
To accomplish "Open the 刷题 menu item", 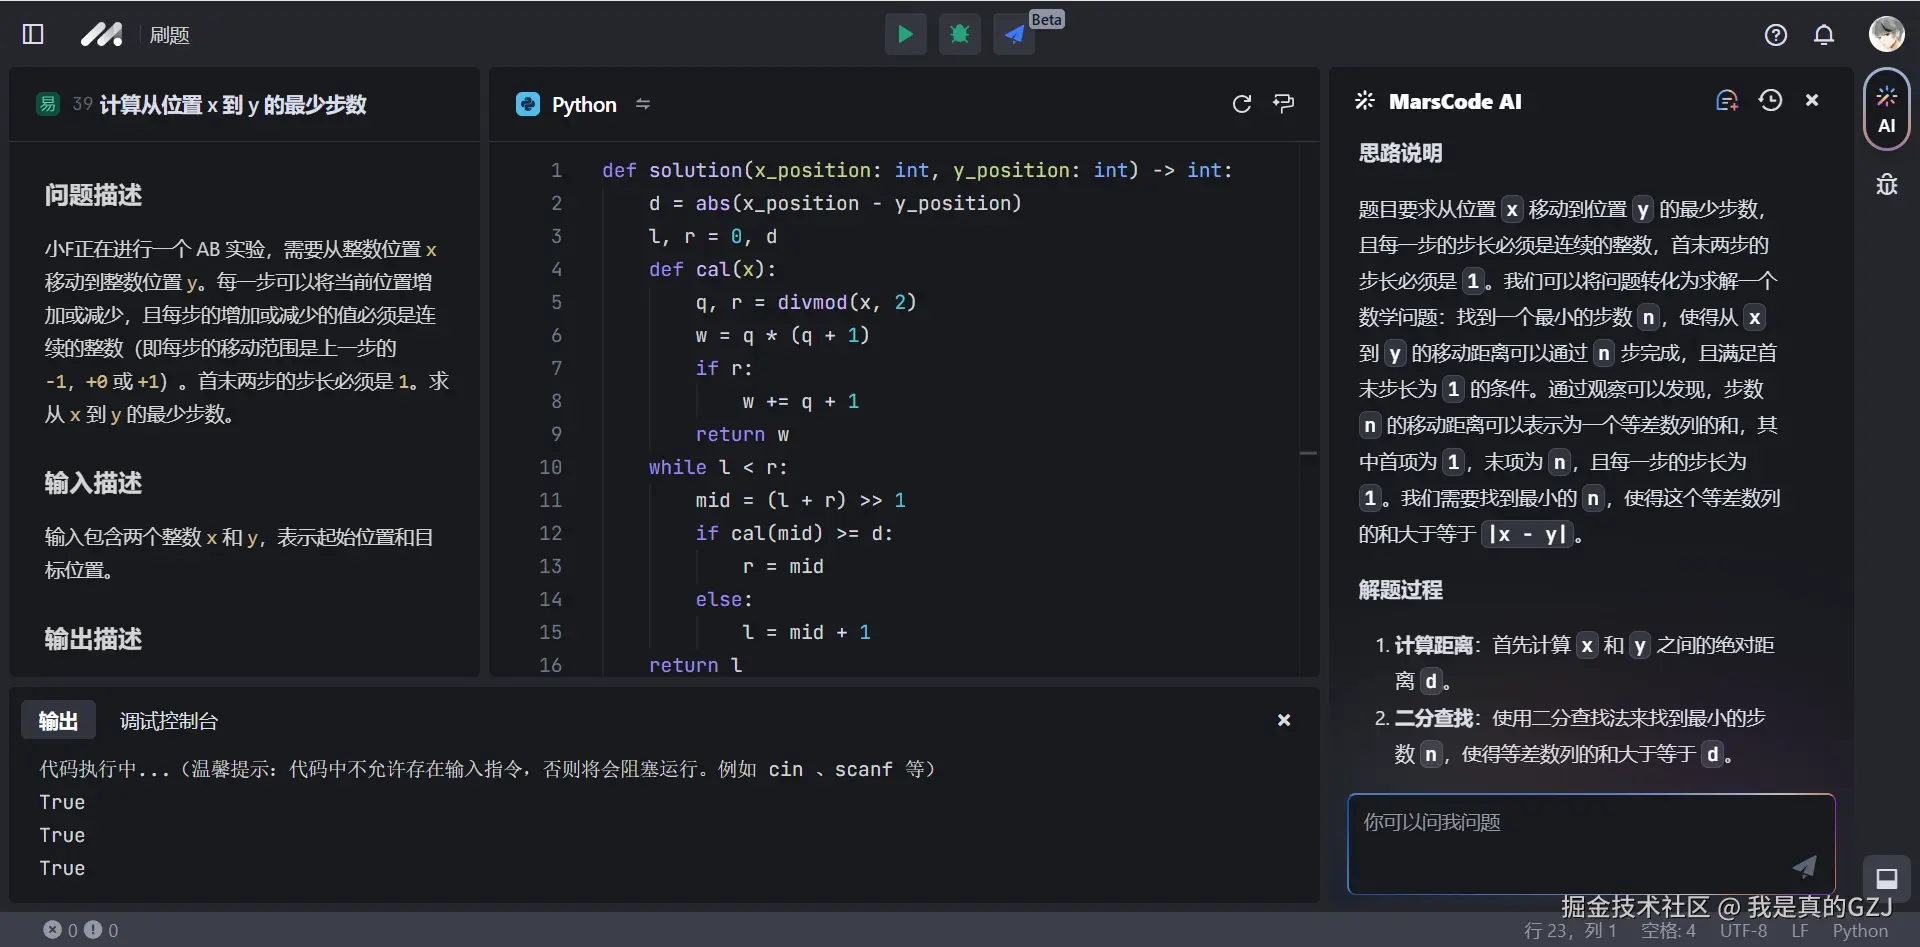I will [169, 34].
